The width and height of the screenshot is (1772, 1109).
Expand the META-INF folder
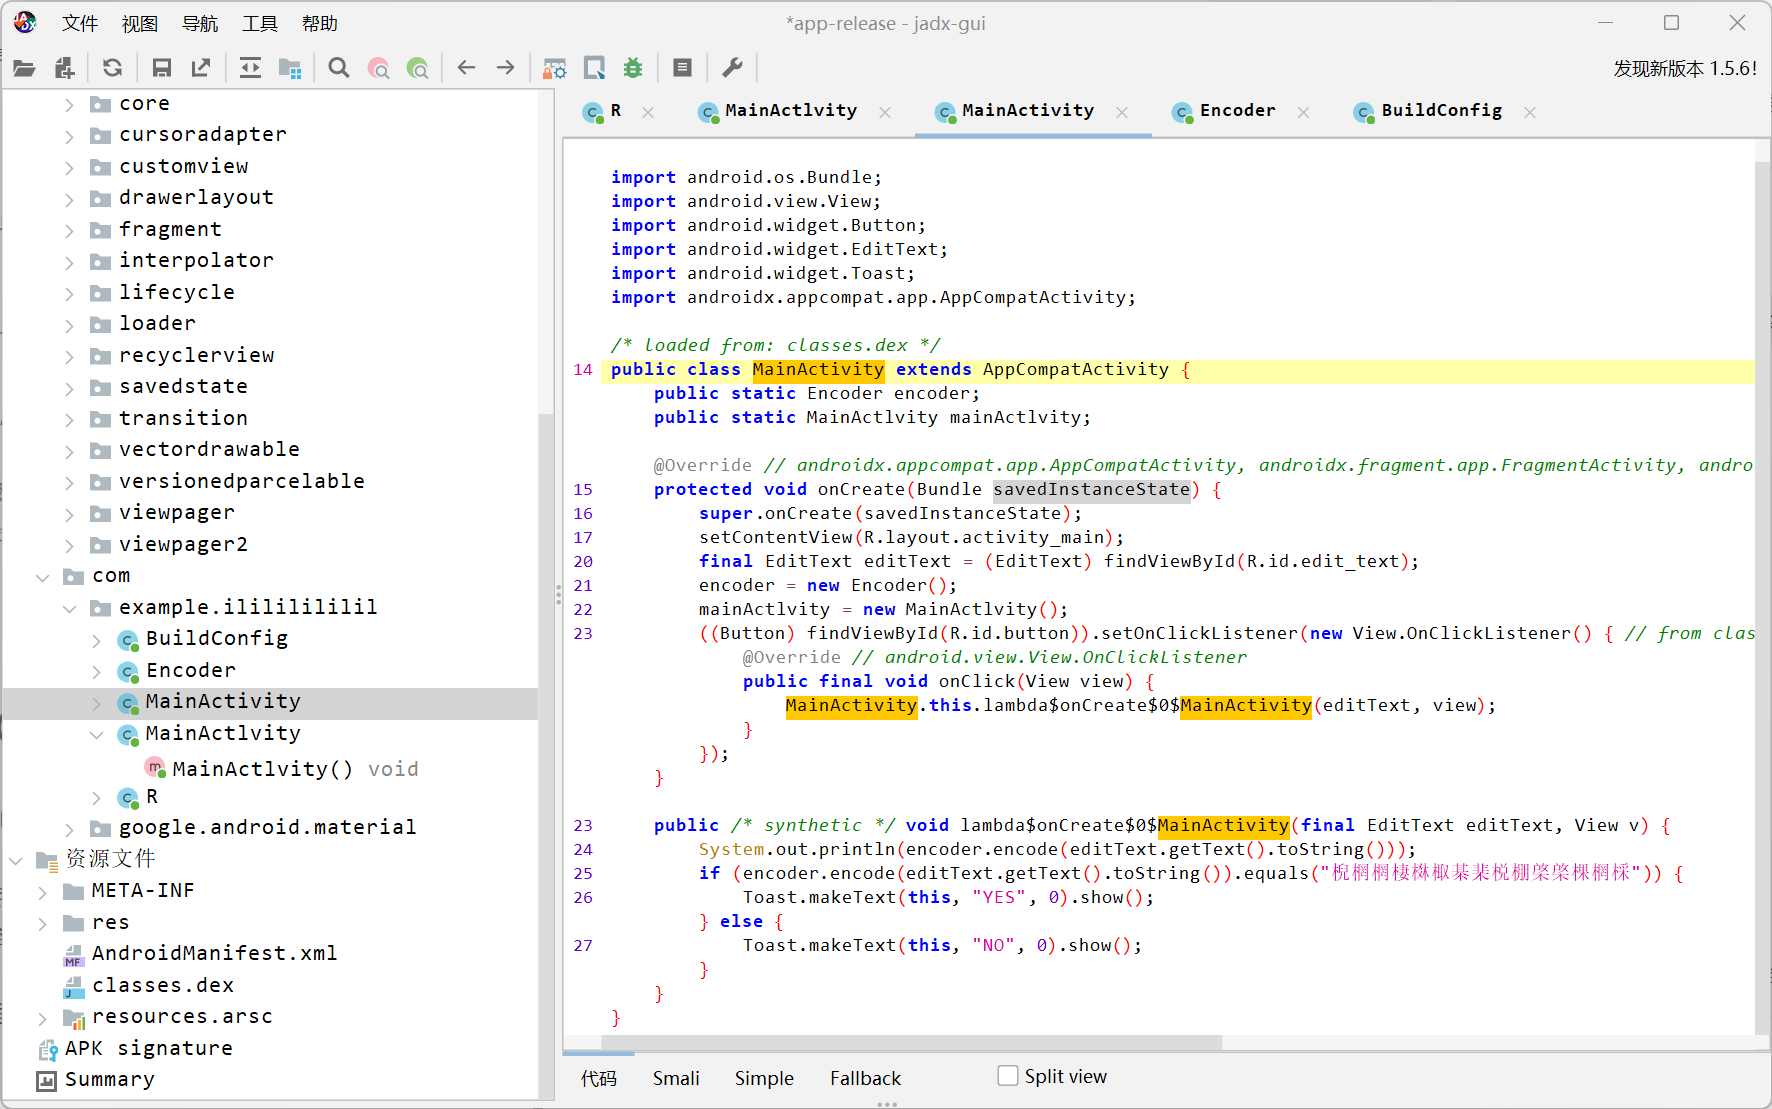pos(43,892)
